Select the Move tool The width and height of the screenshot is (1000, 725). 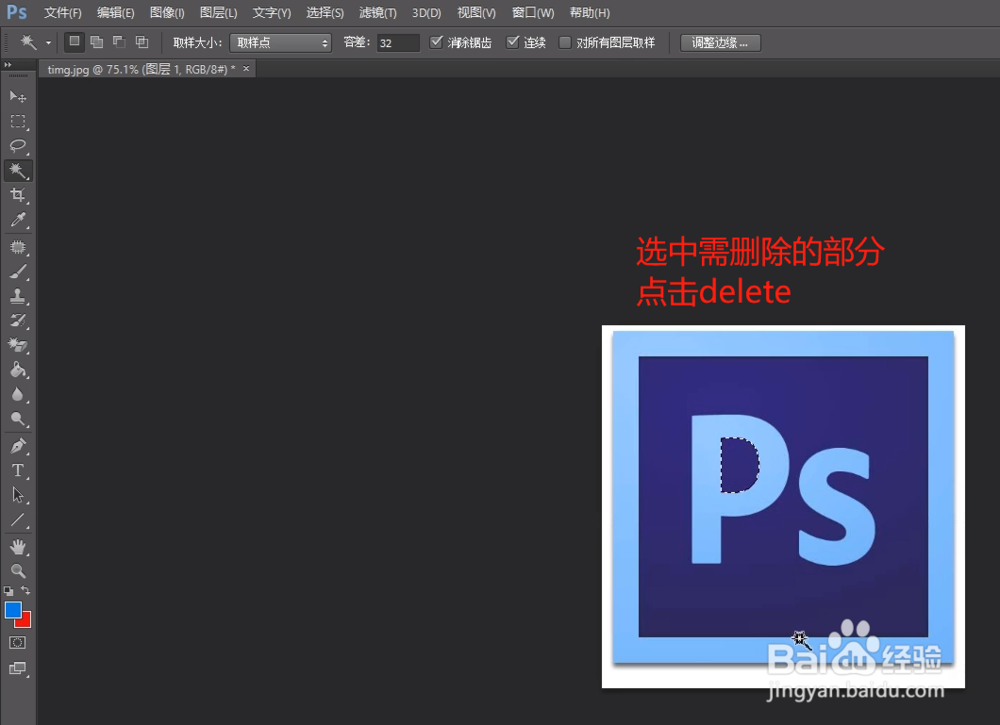17,96
